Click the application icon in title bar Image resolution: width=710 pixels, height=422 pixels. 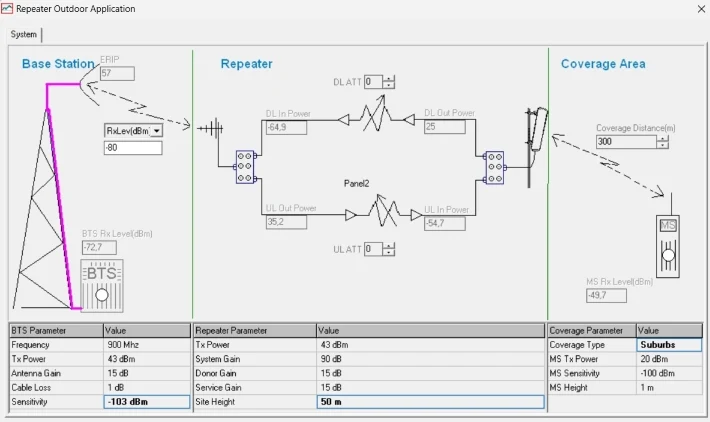[x=7, y=9]
